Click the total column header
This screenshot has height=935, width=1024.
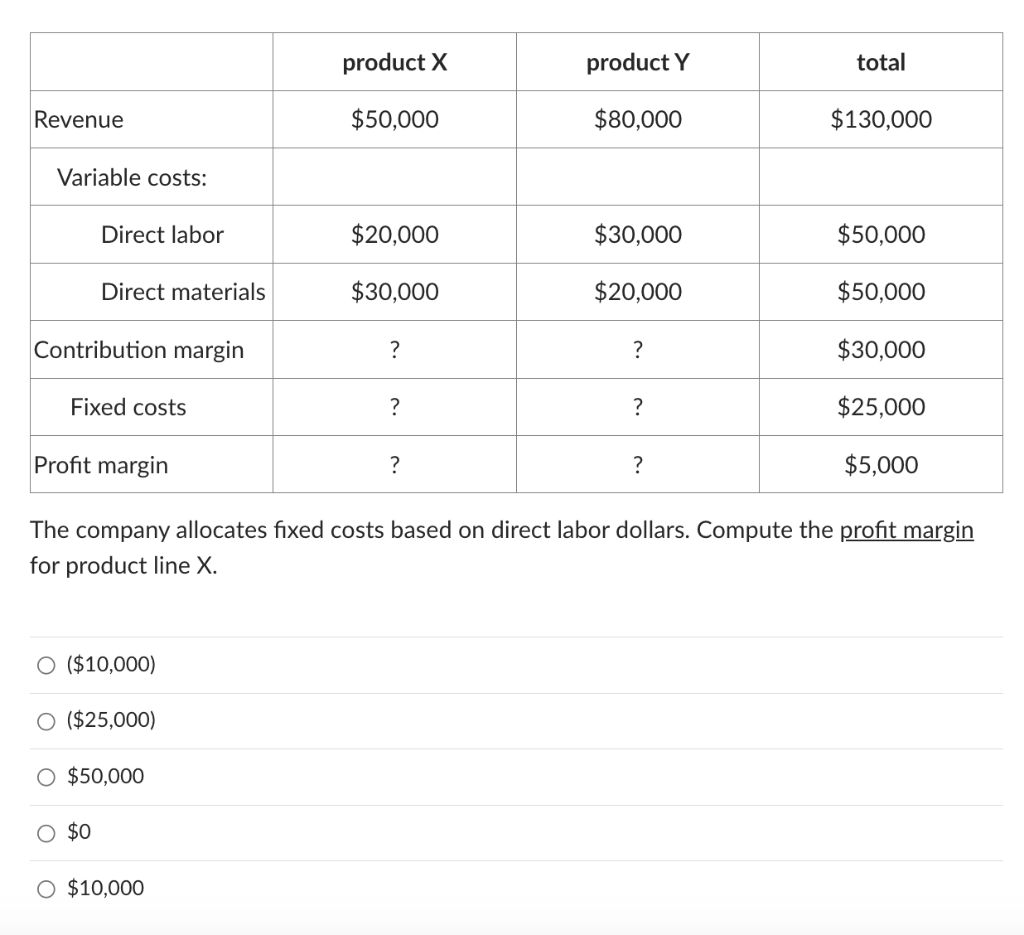click(881, 61)
